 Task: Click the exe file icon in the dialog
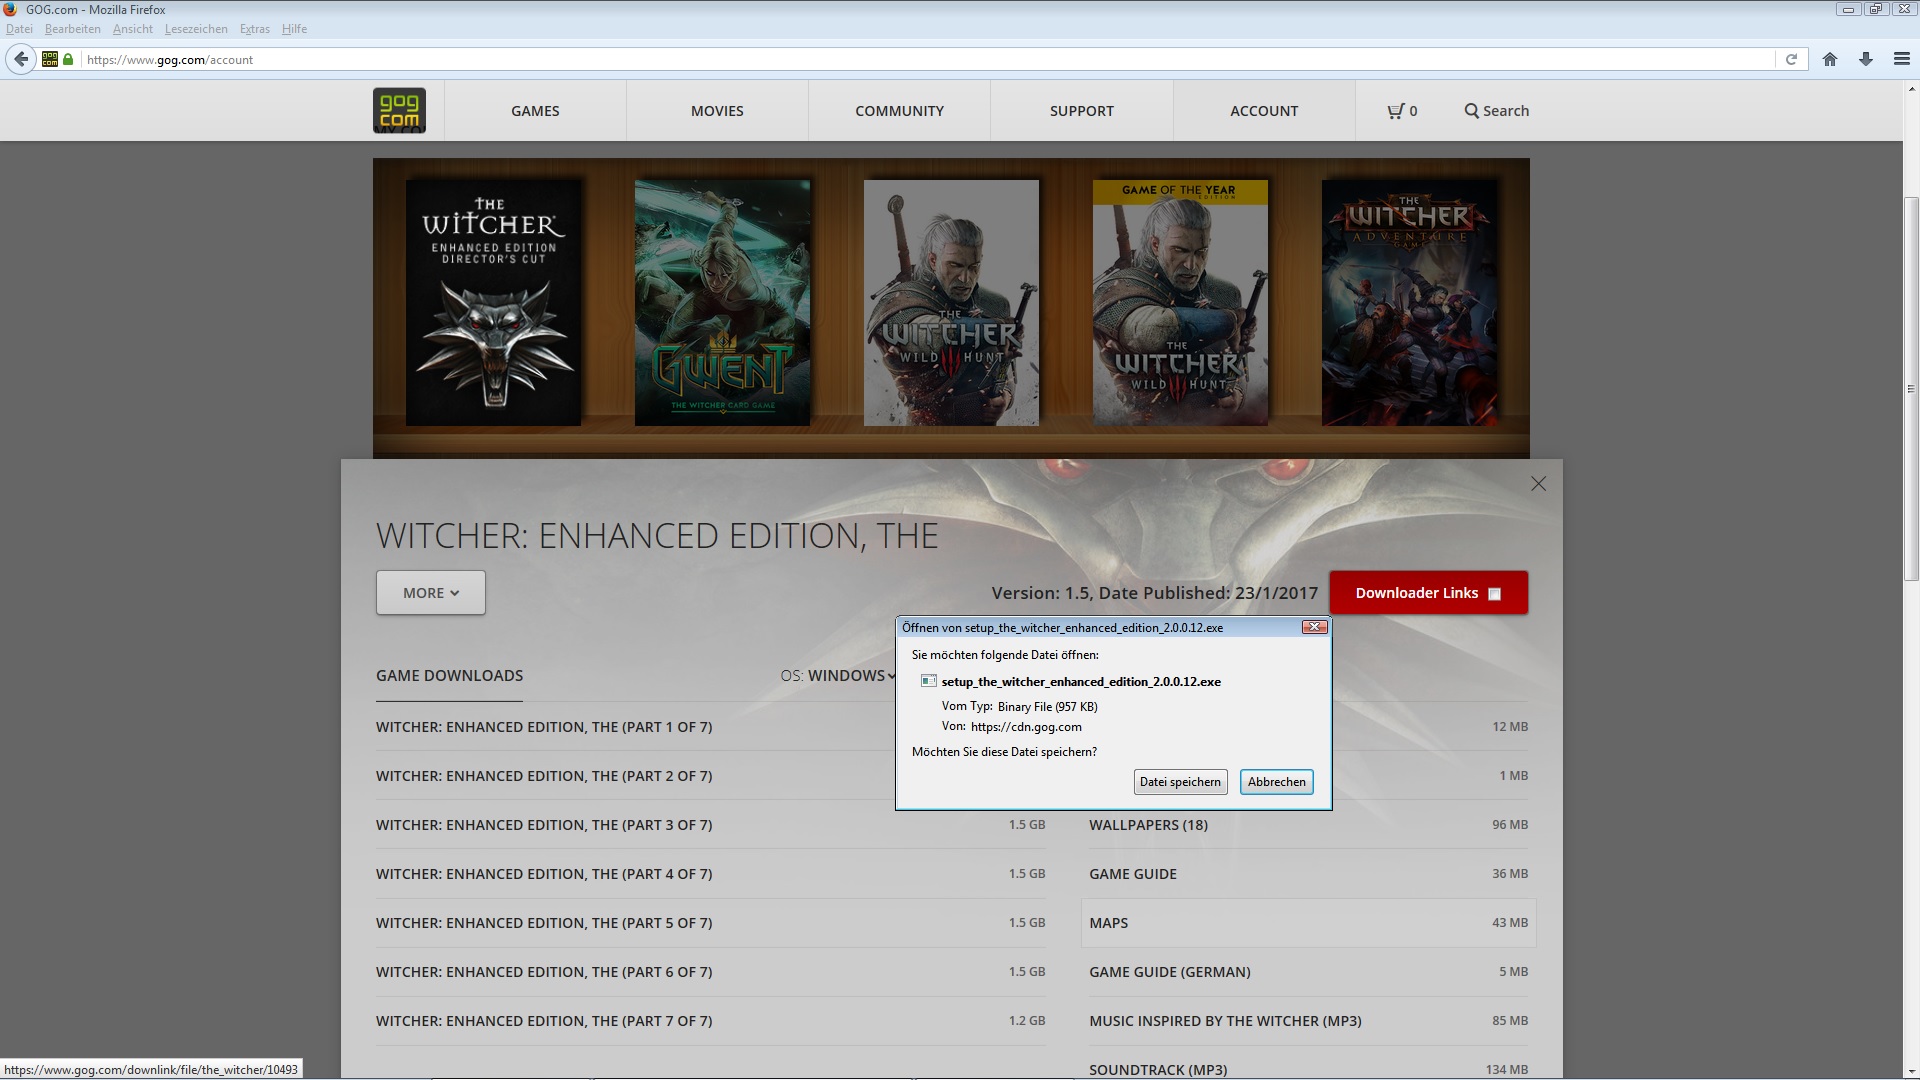(928, 681)
